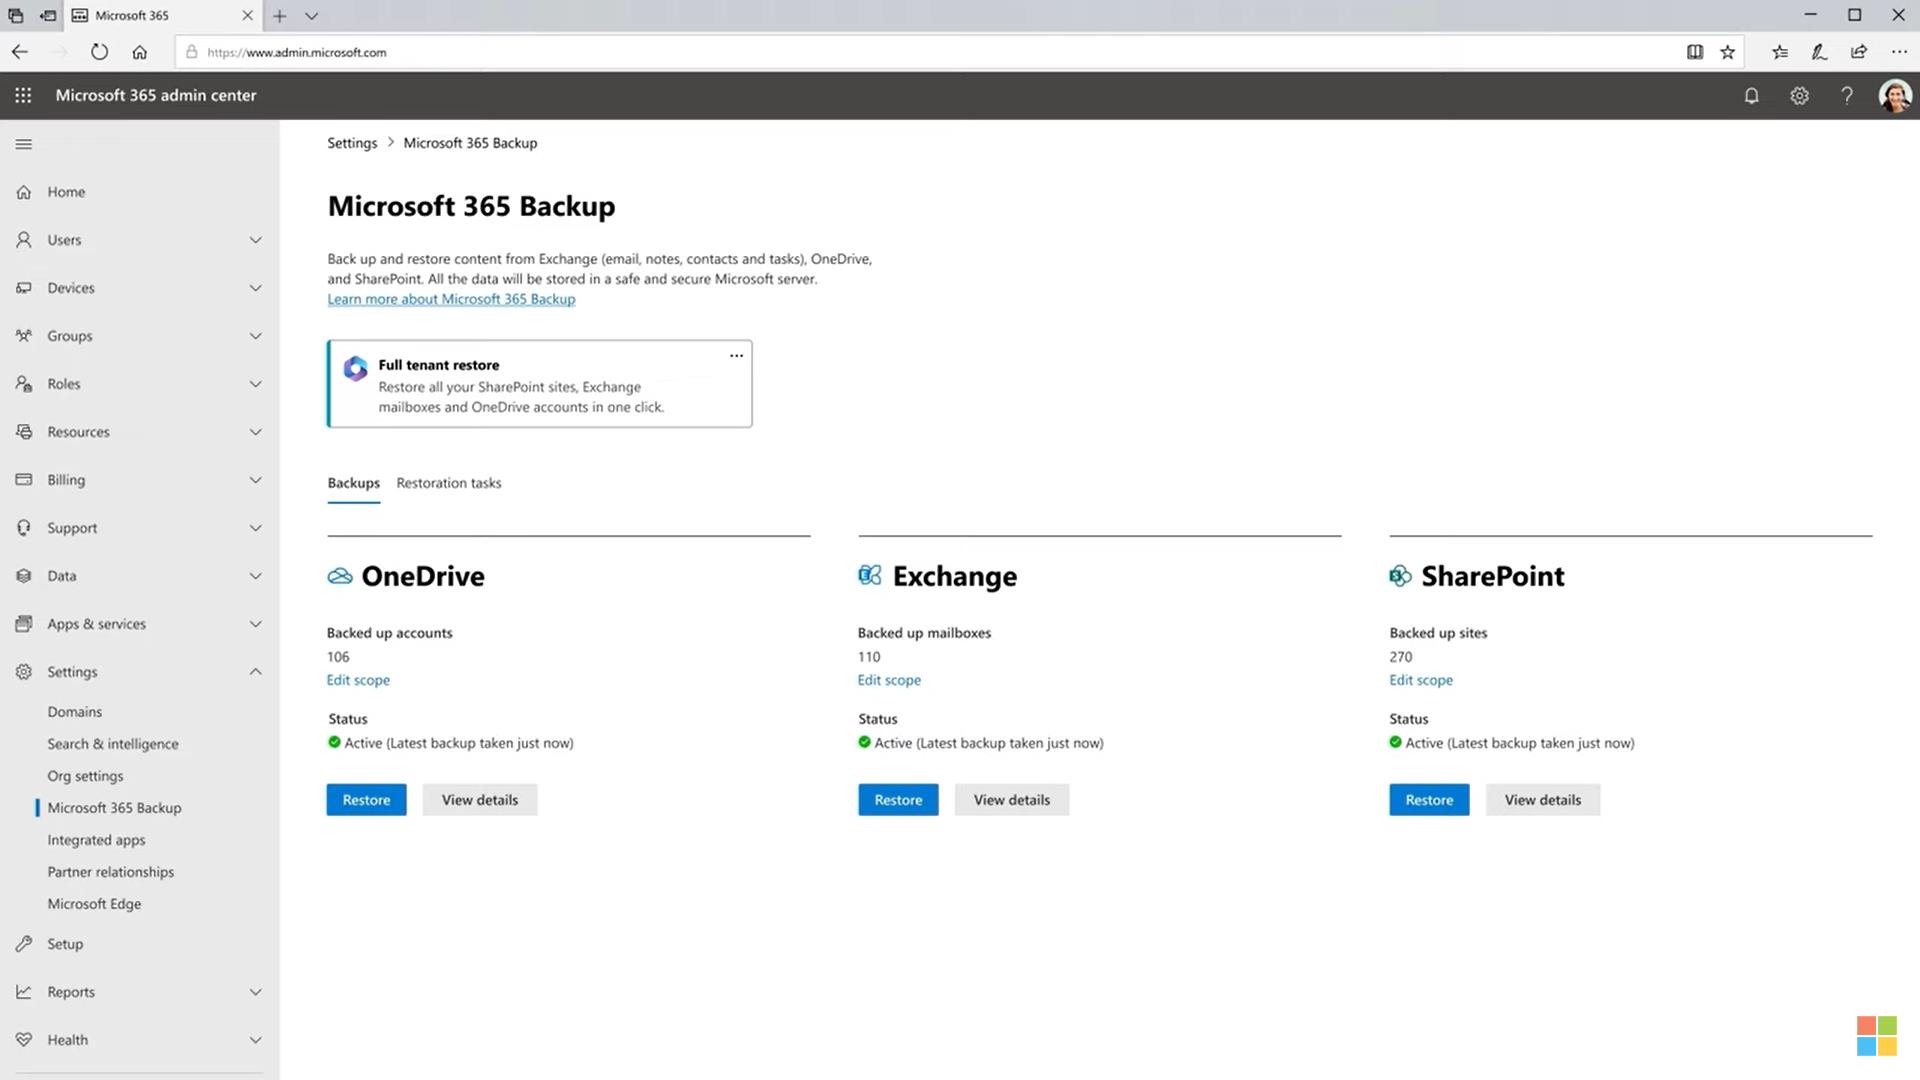Switch to the Restoration tasks tab
This screenshot has height=1080, width=1920.
448,483
